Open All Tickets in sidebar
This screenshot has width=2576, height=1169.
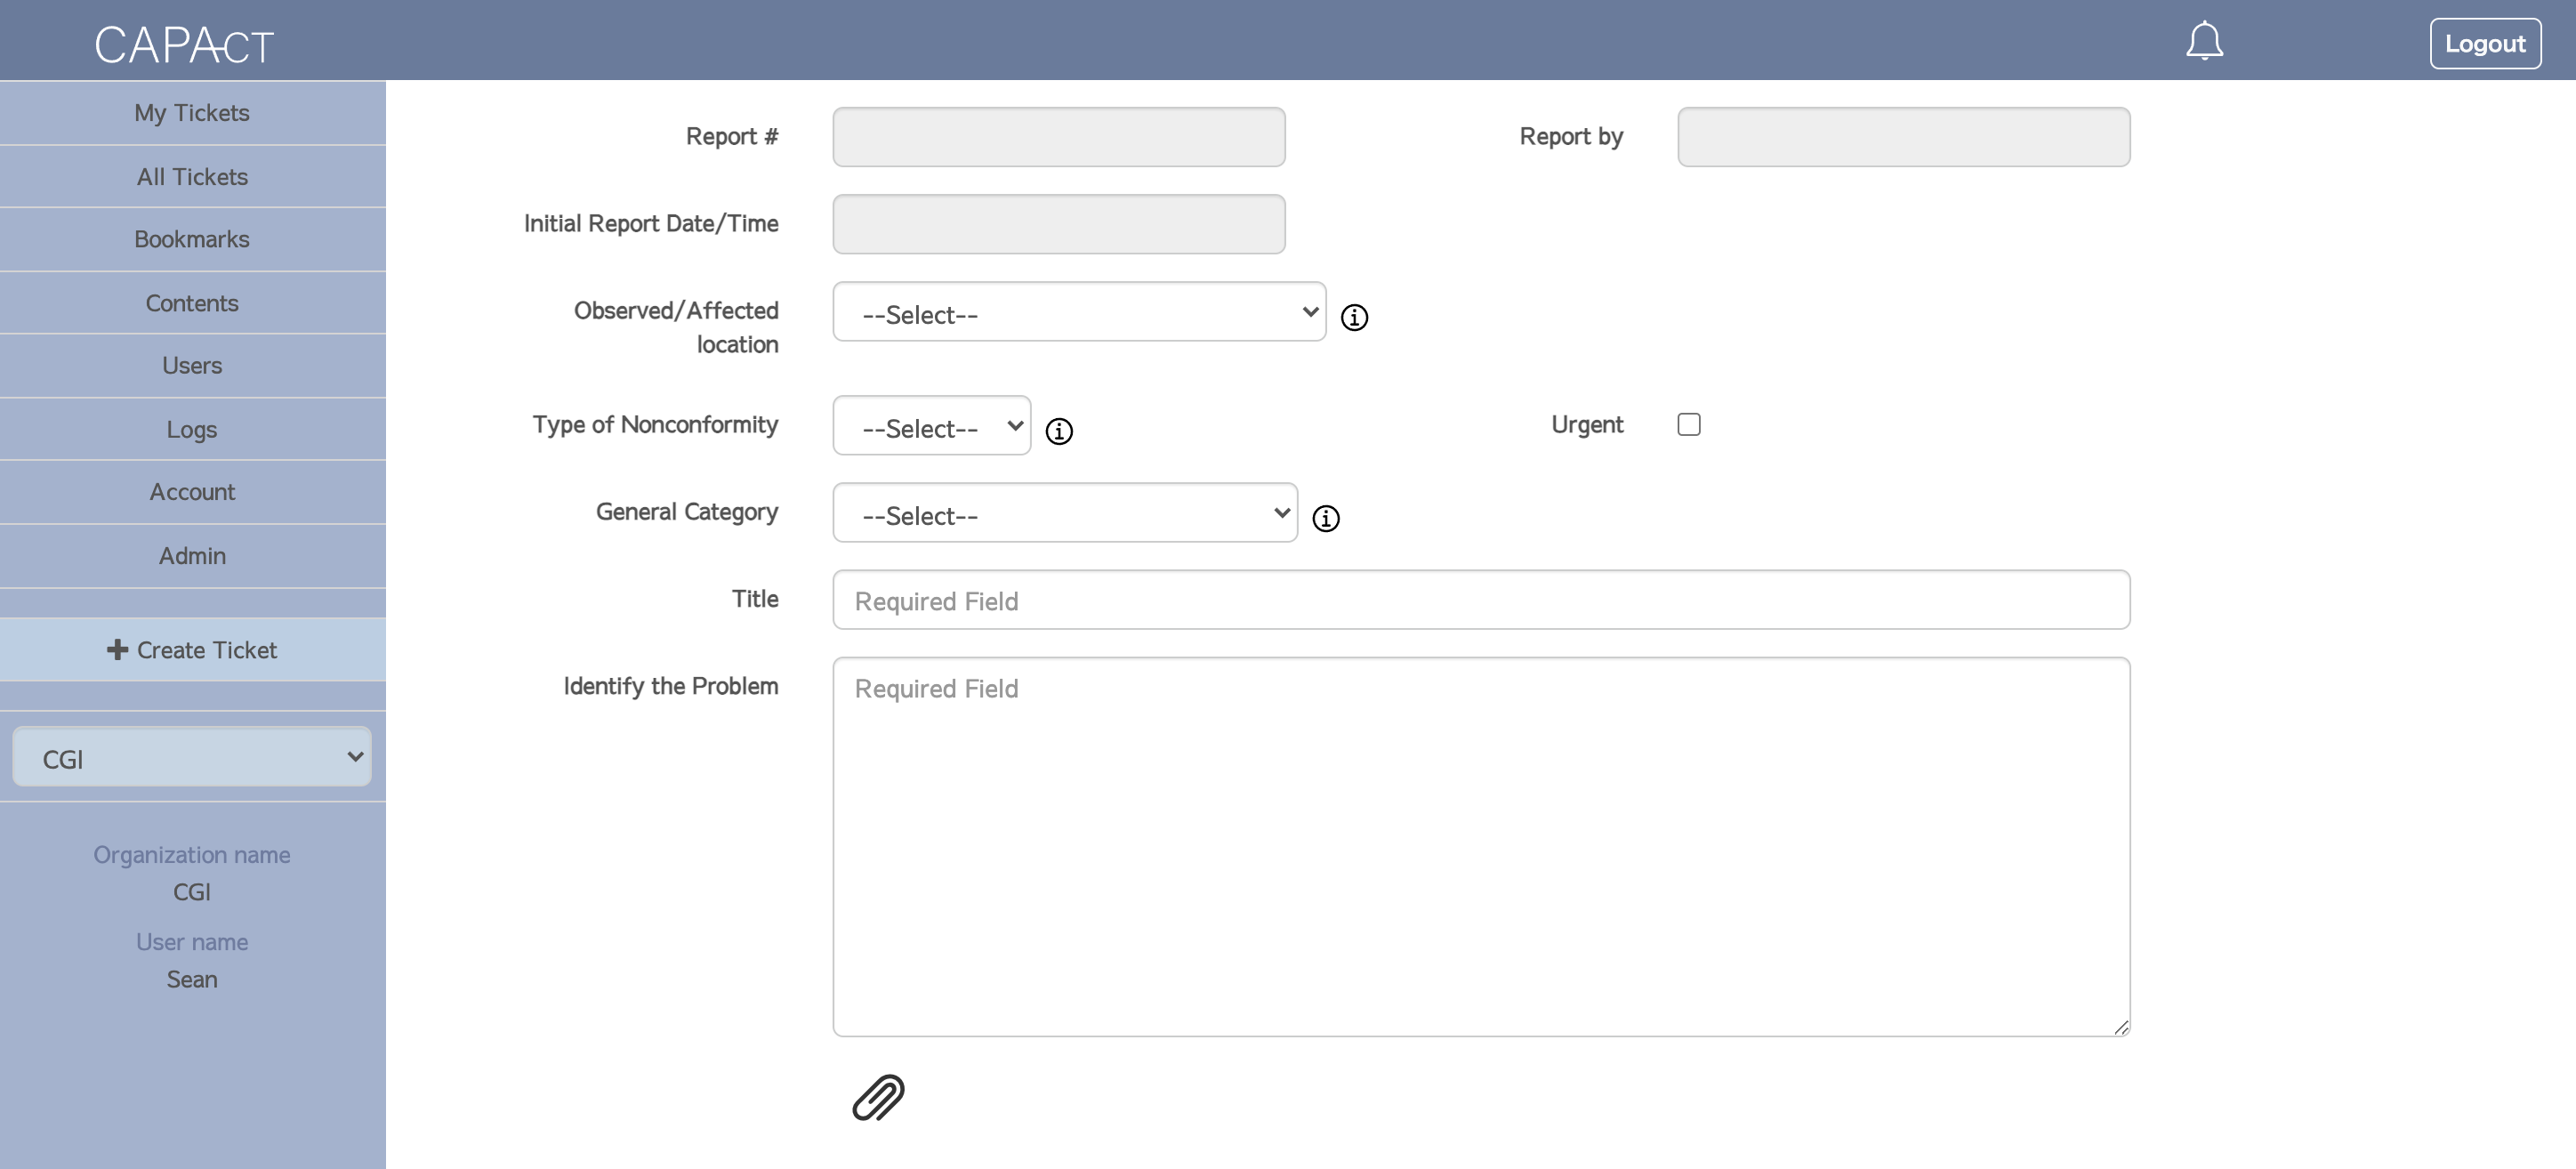point(192,177)
